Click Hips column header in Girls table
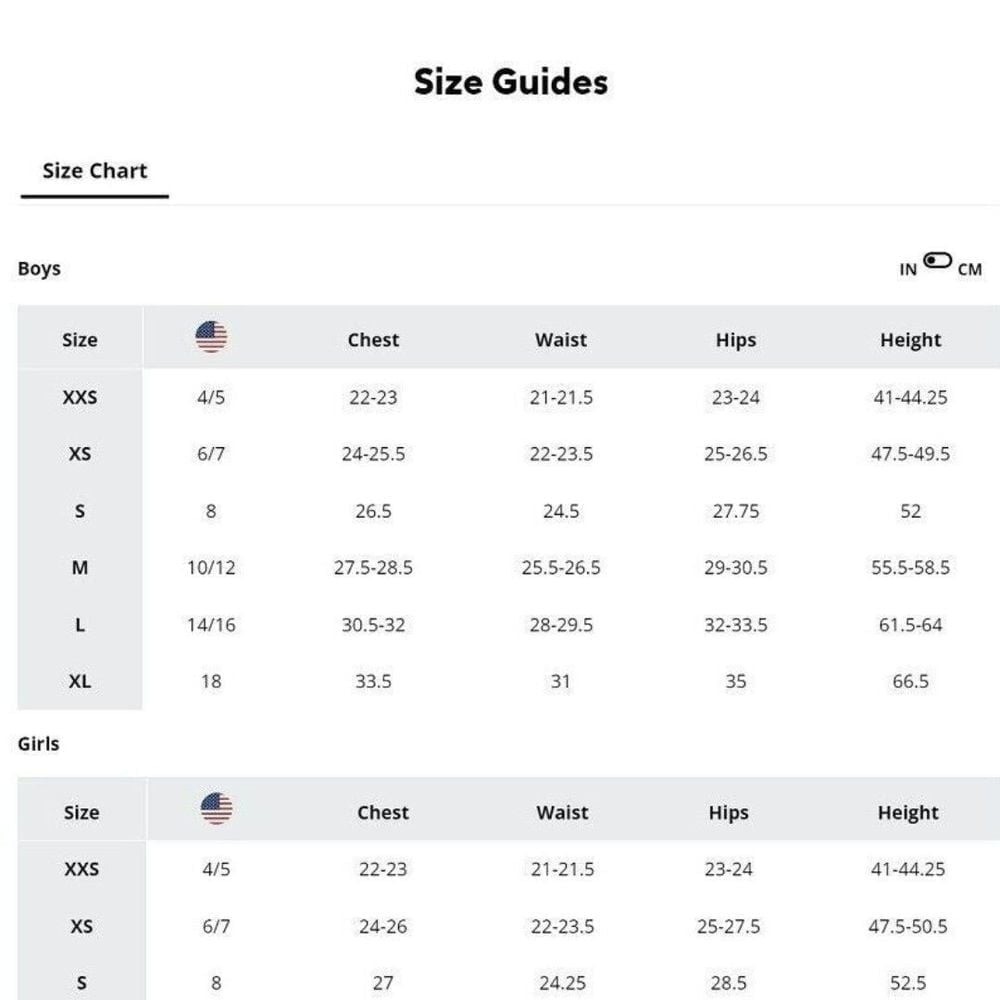 click(728, 813)
